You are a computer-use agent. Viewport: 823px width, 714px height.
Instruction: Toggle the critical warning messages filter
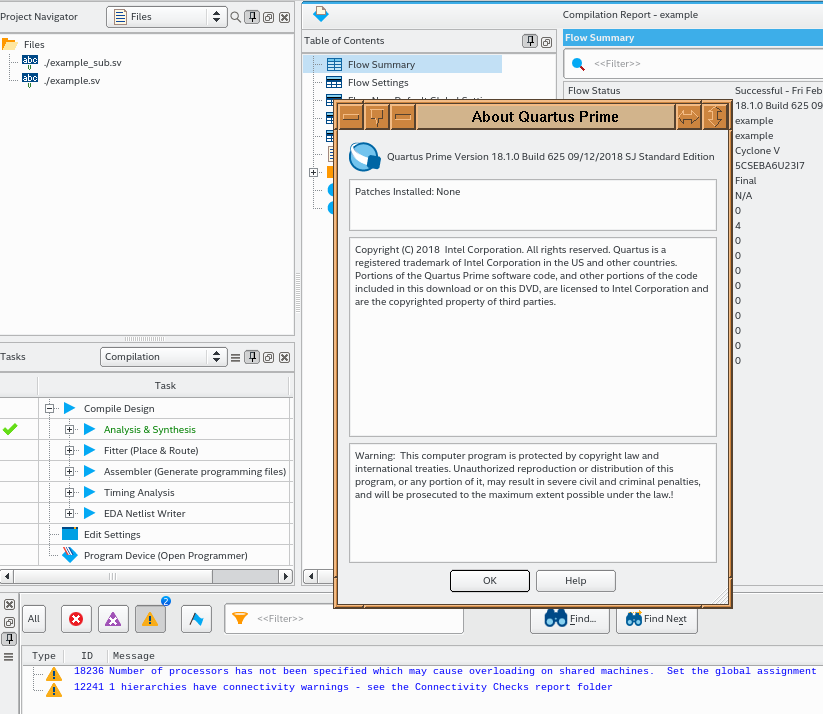point(113,619)
